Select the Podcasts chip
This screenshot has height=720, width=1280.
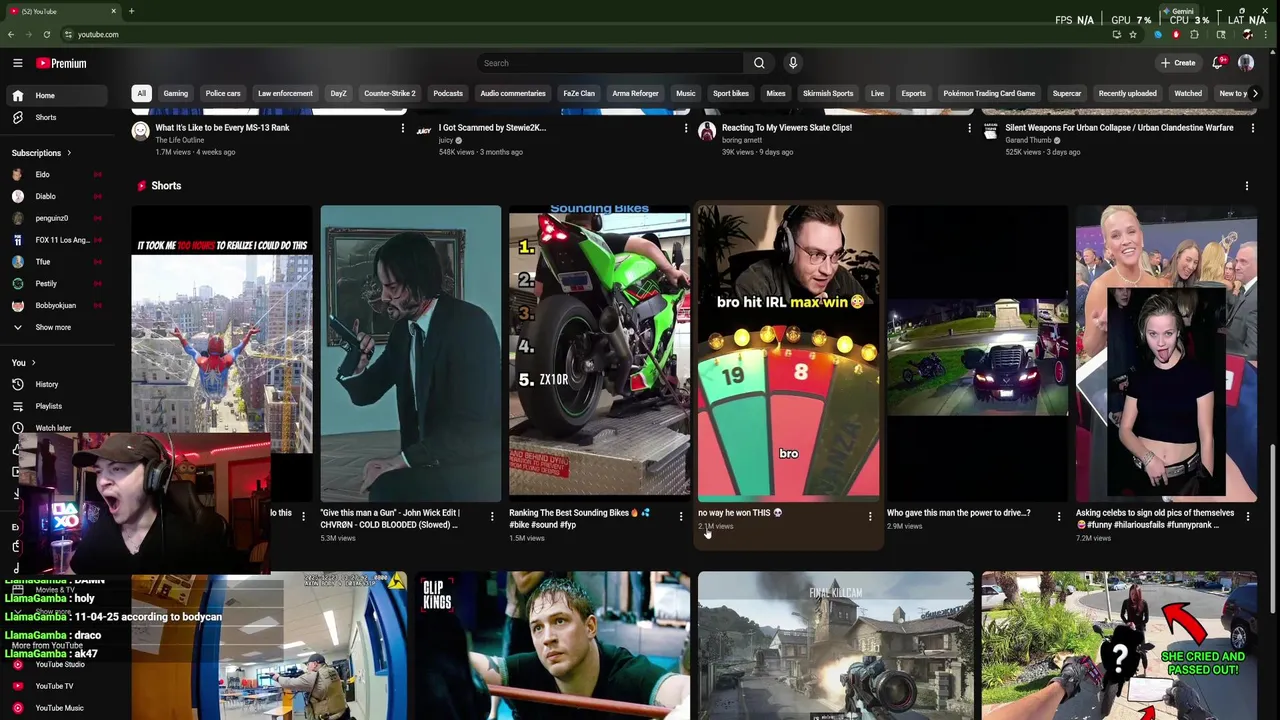click(448, 93)
